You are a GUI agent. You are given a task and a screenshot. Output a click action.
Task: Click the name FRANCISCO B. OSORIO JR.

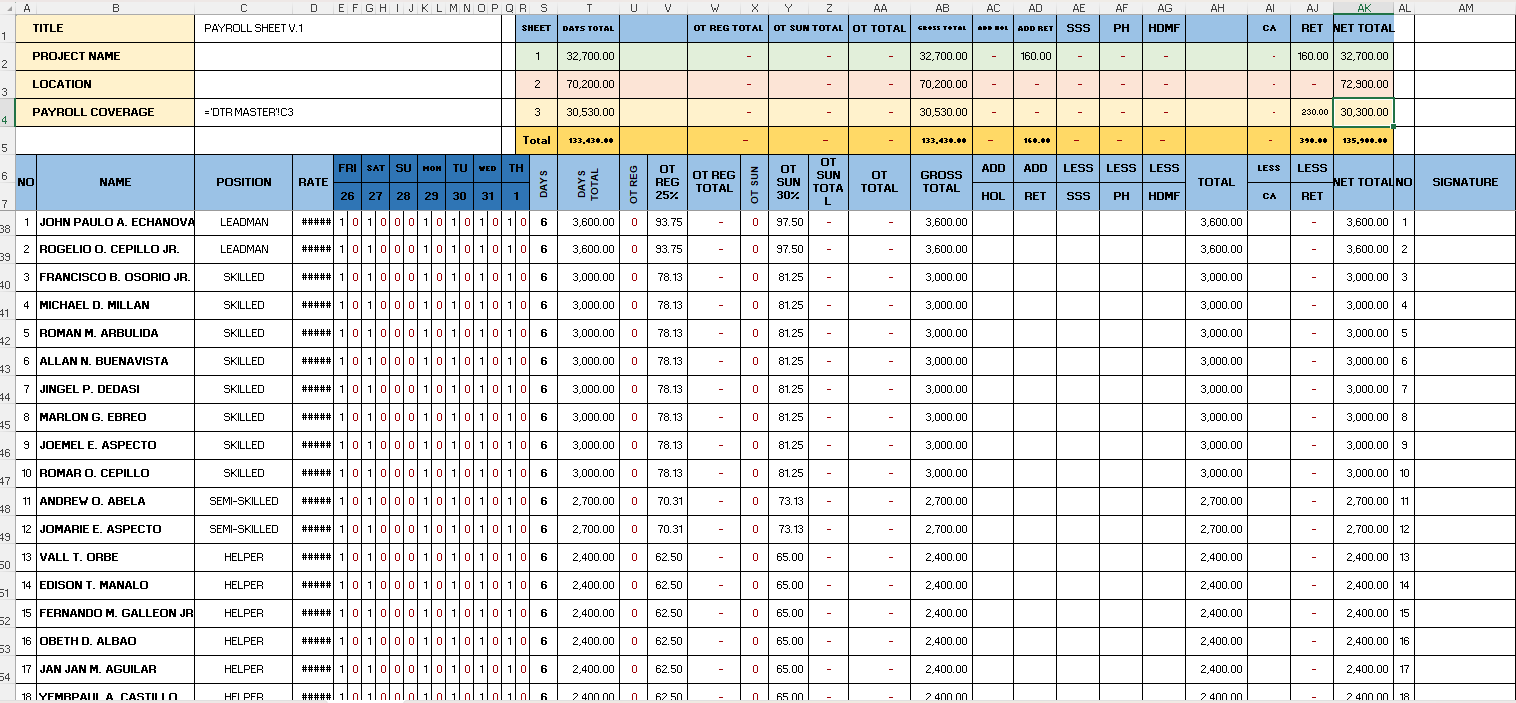[114, 277]
